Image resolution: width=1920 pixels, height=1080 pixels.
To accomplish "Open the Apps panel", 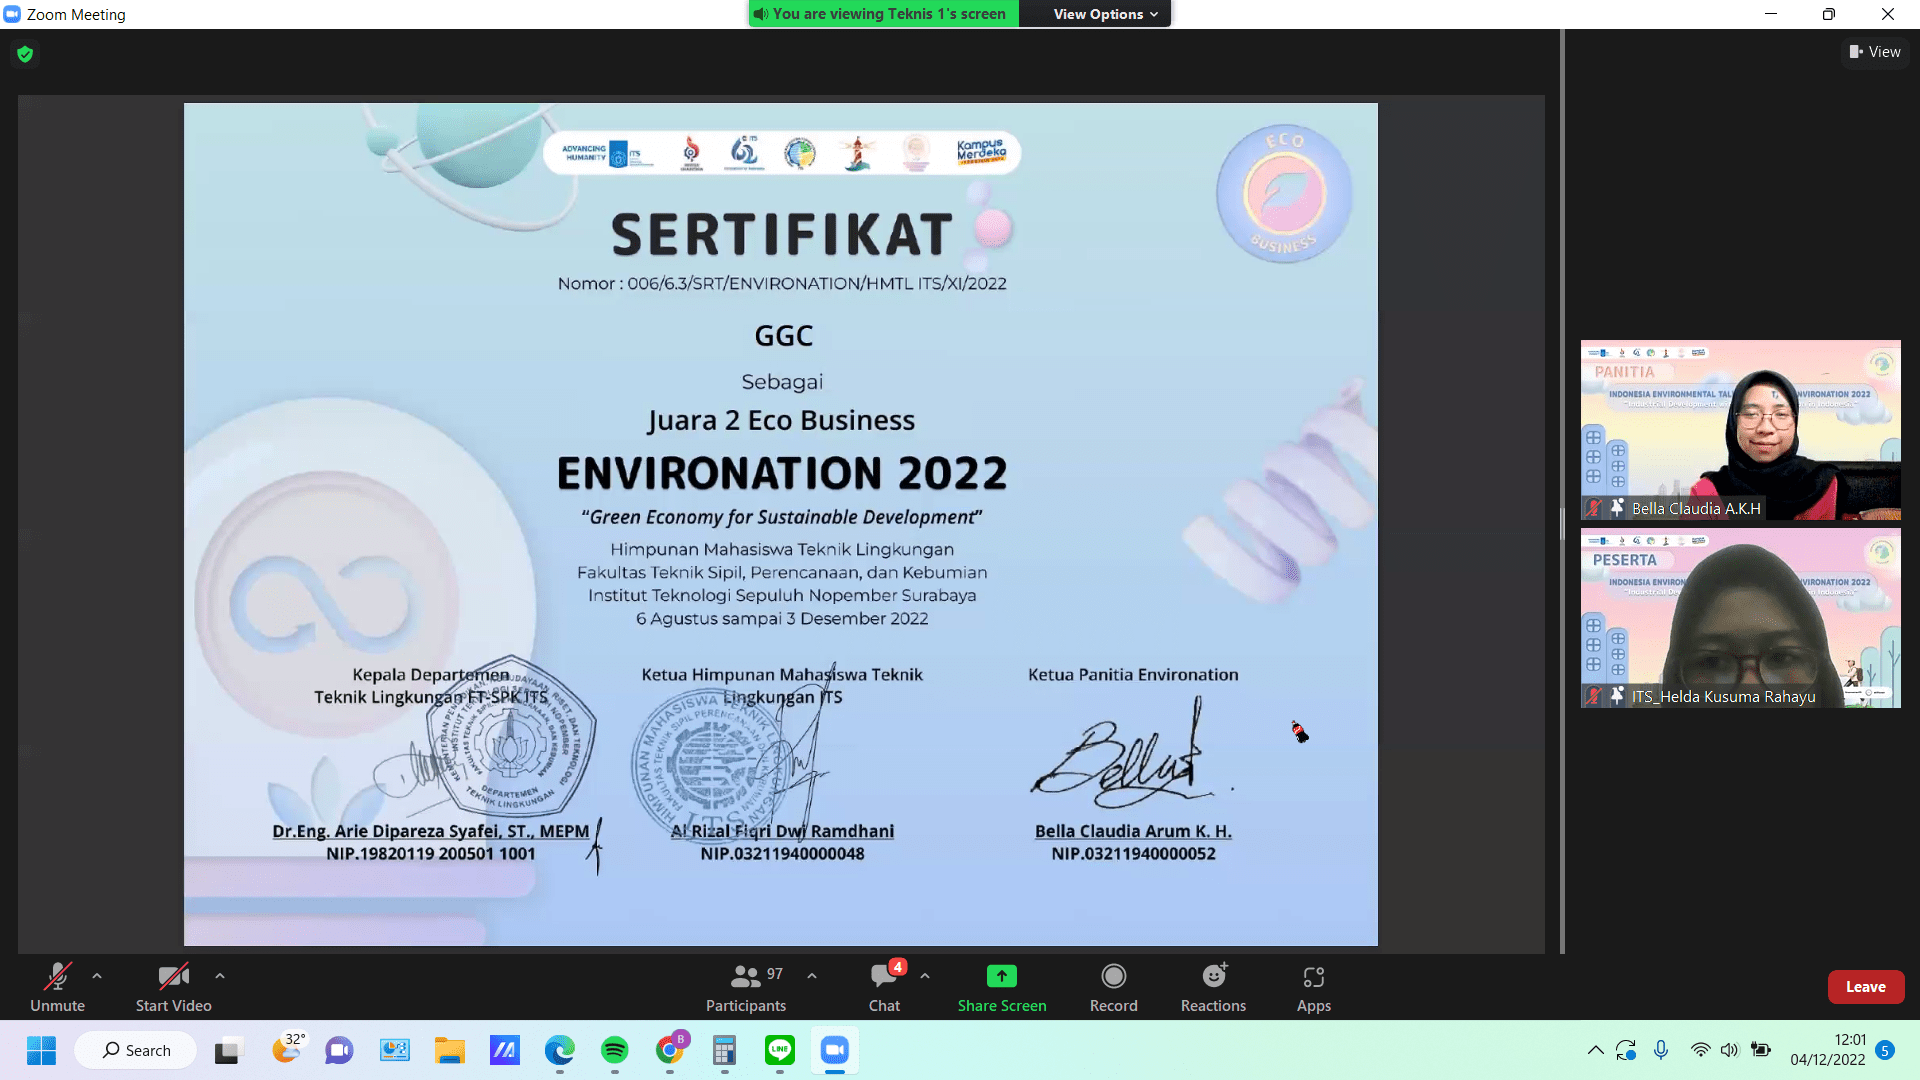I will coord(1313,988).
